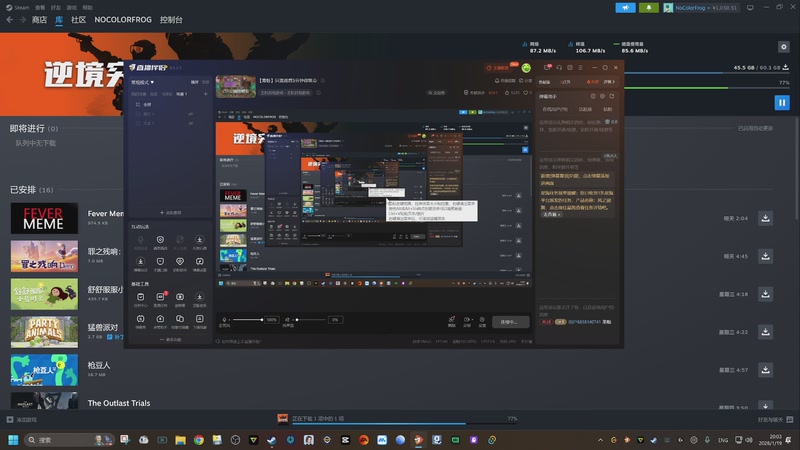This screenshot has width=800, height=450.
Task: Open hamburger menu in streaming app title bar
Action: (x=580, y=67)
